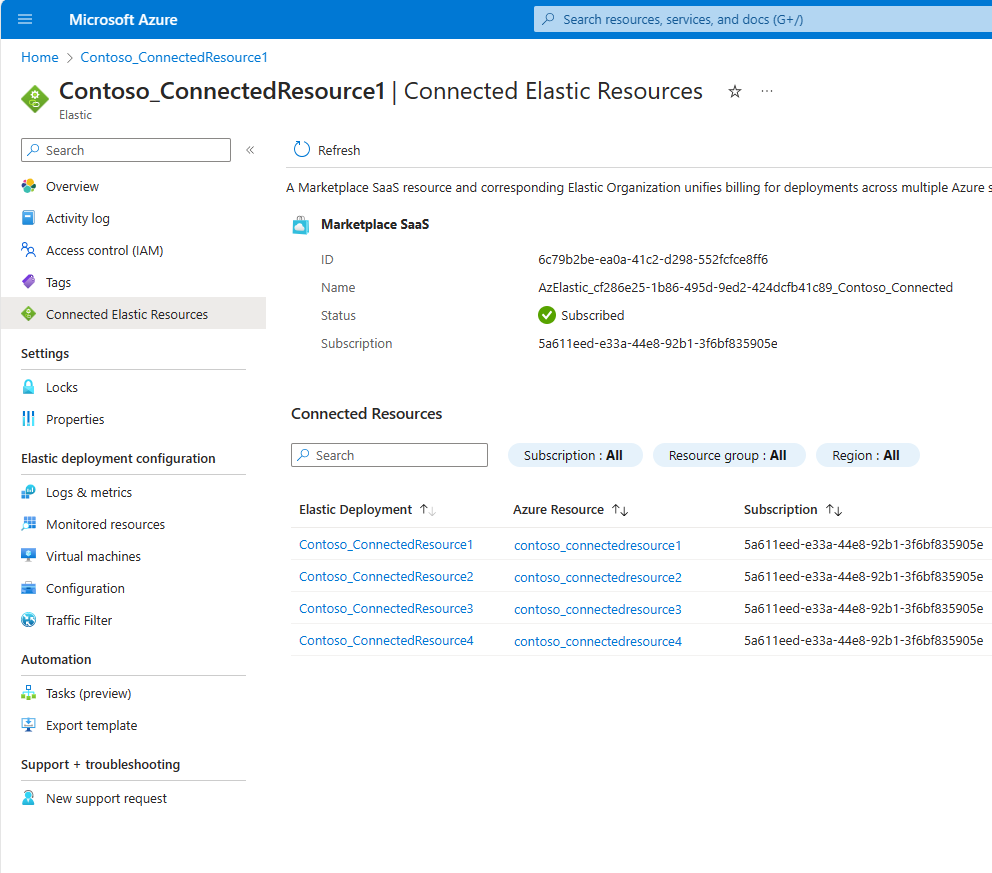Go to Home breadcrumb link
Image resolution: width=992 pixels, height=873 pixels.
coord(40,58)
